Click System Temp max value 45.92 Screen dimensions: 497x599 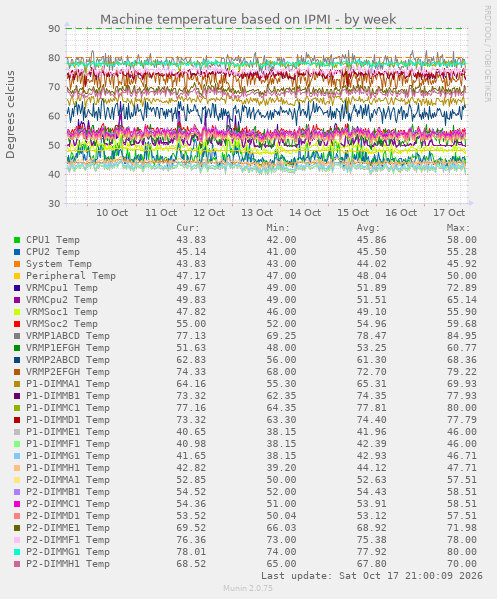[x=462, y=264]
